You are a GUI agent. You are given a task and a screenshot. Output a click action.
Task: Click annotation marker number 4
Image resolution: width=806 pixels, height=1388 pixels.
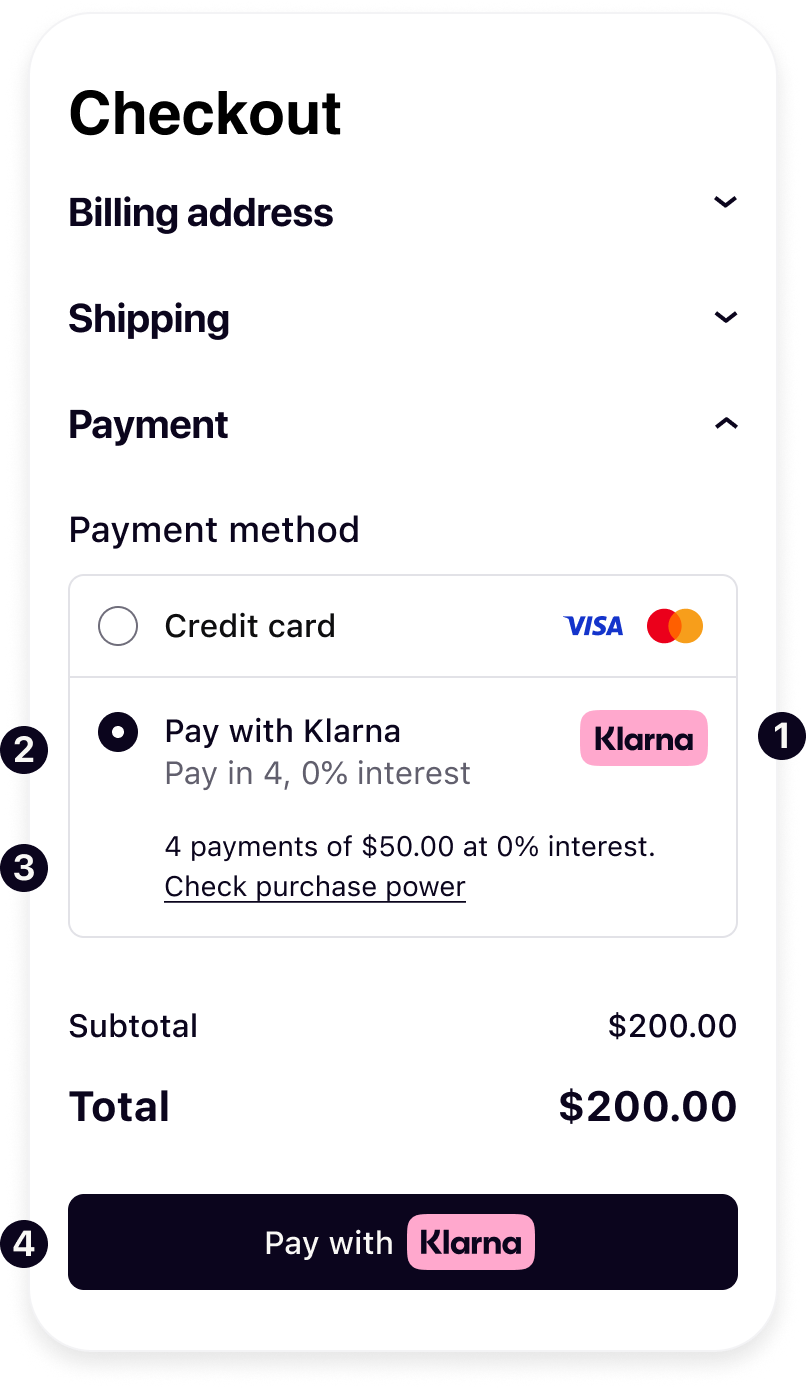pyautogui.click(x=24, y=1244)
